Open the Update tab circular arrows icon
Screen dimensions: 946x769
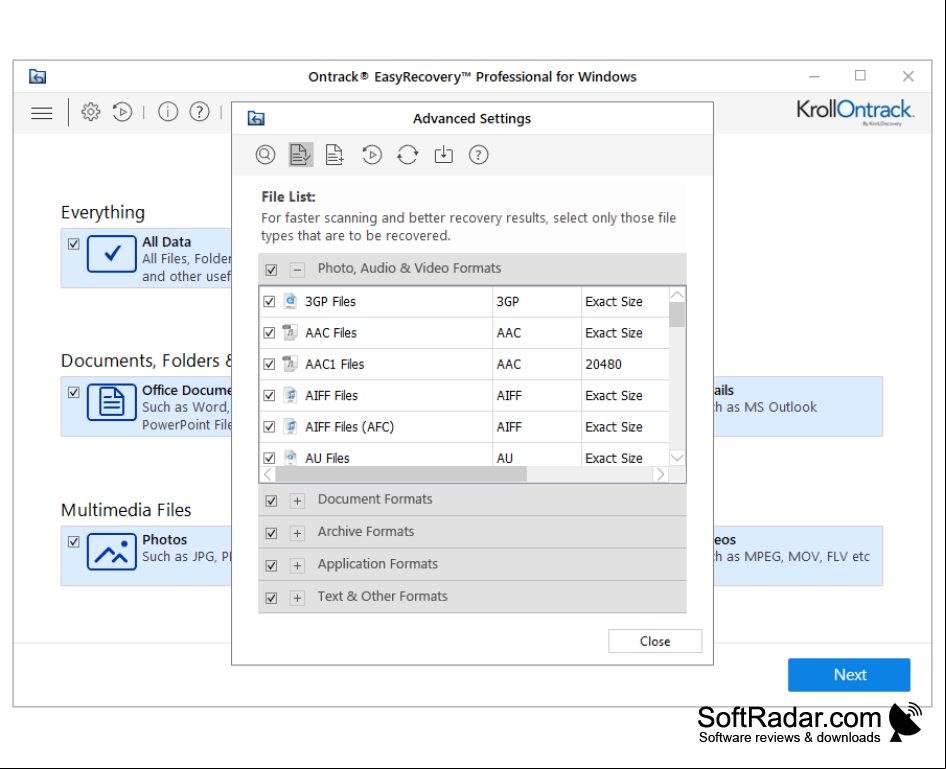(x=408, y=155)
